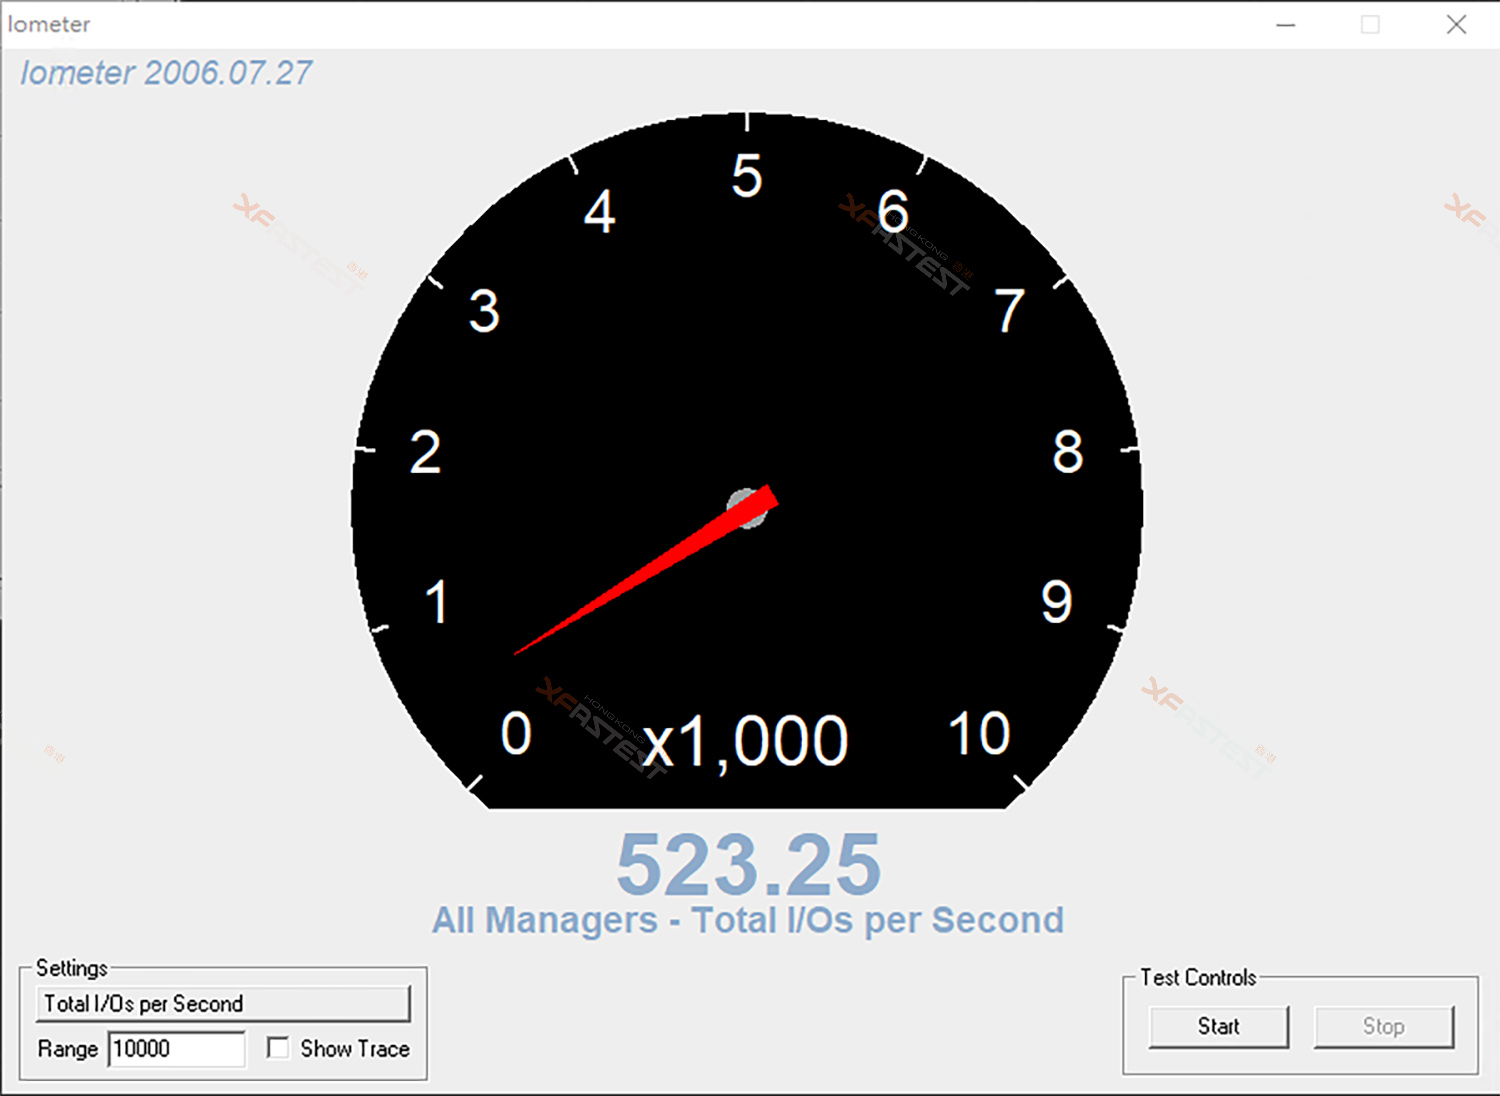Click the gauge number 0

(516, 733)
